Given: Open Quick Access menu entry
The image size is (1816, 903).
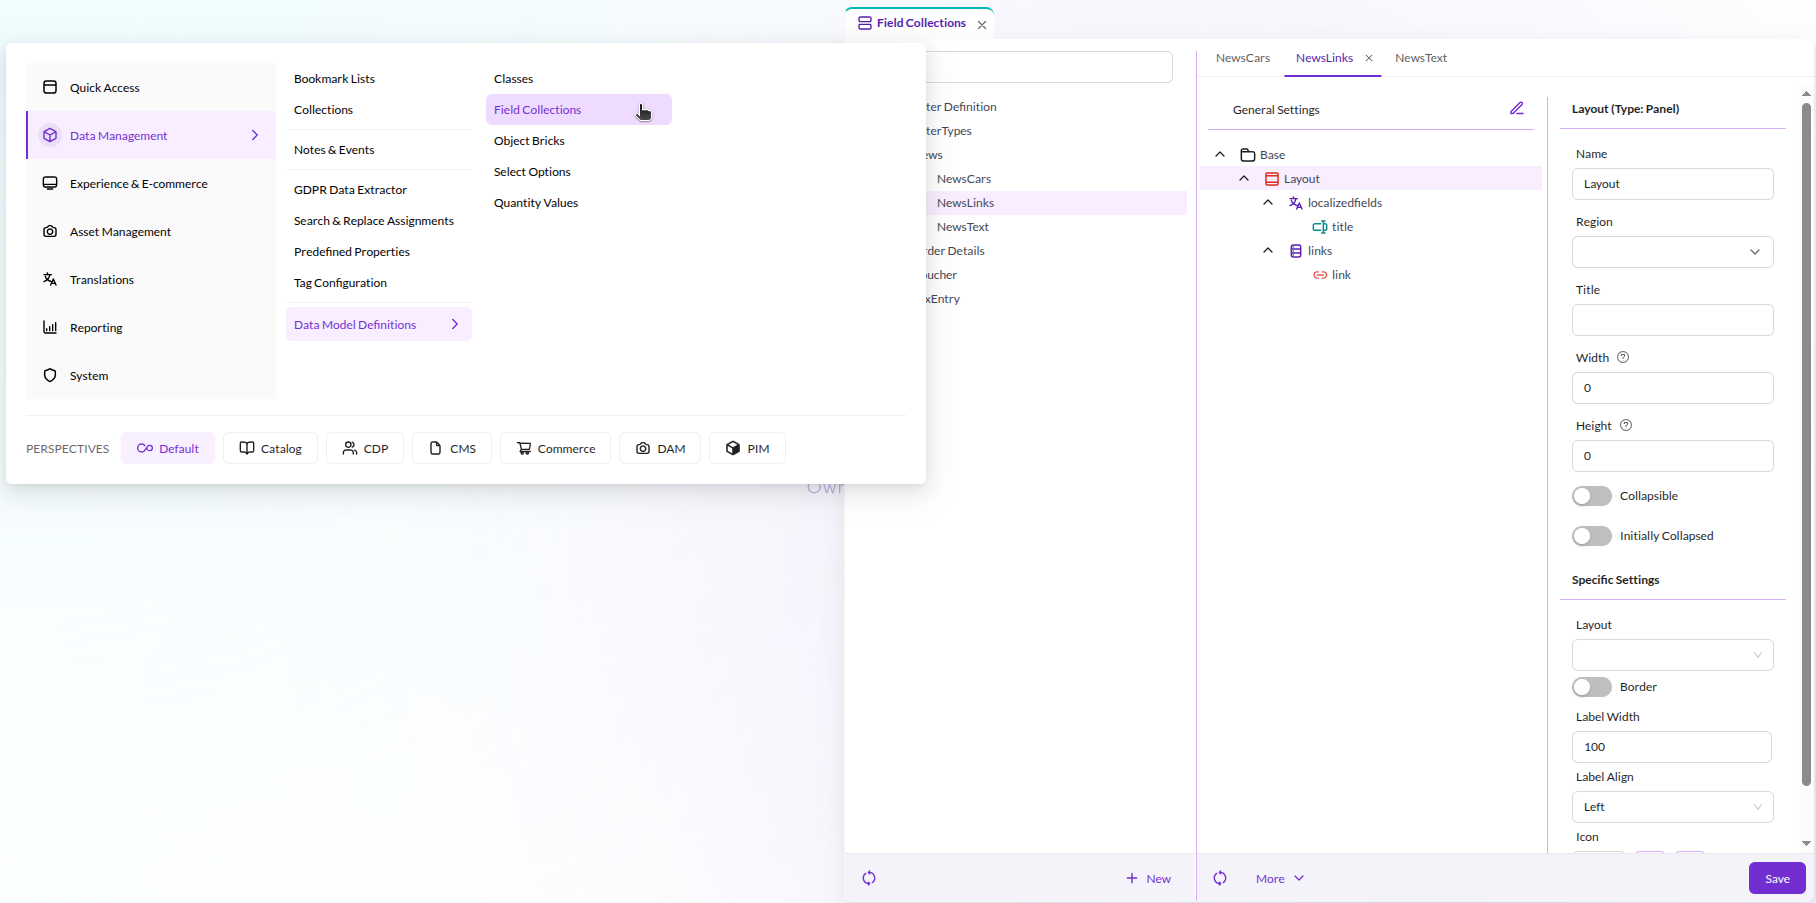Looking at the screenshot, I should [150, 87].
